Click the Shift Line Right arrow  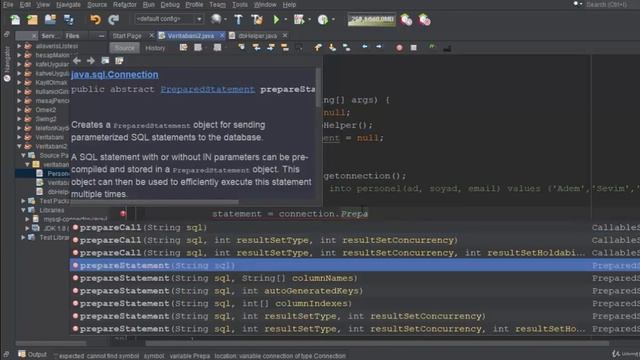(x=379, y=47)
